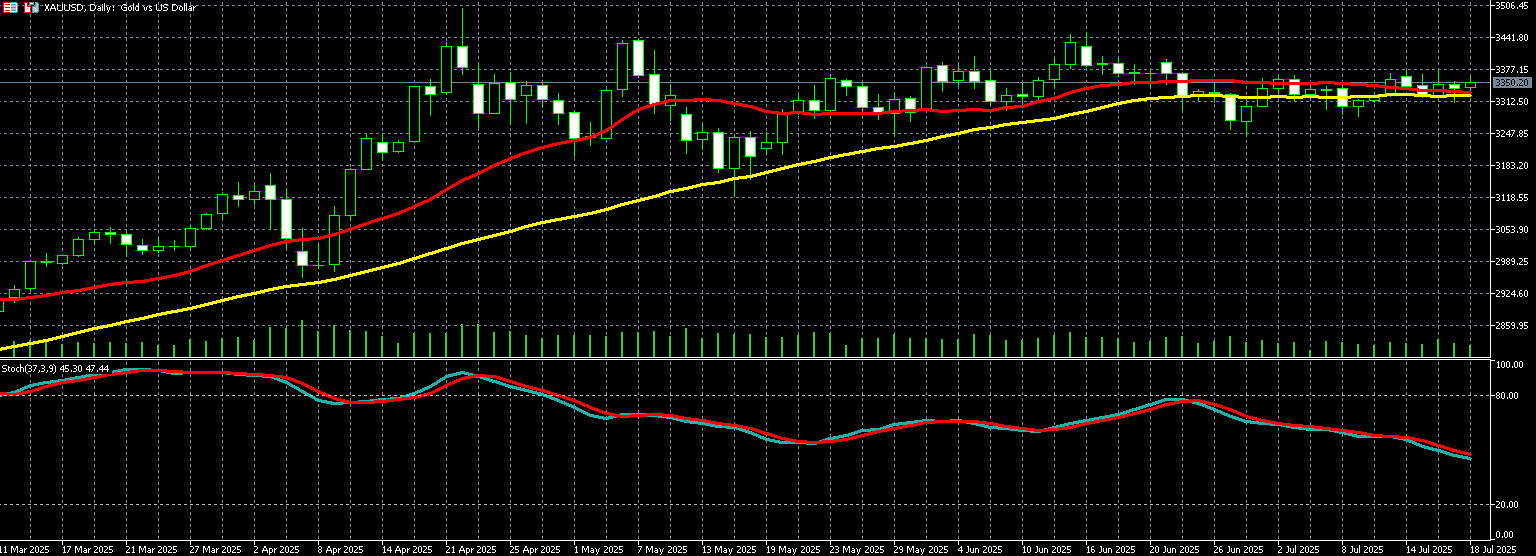This screenshot has height=556, width=1536.
Task: Click the 21 Apr 2025 date label
Action: click(x=471, y=550)
